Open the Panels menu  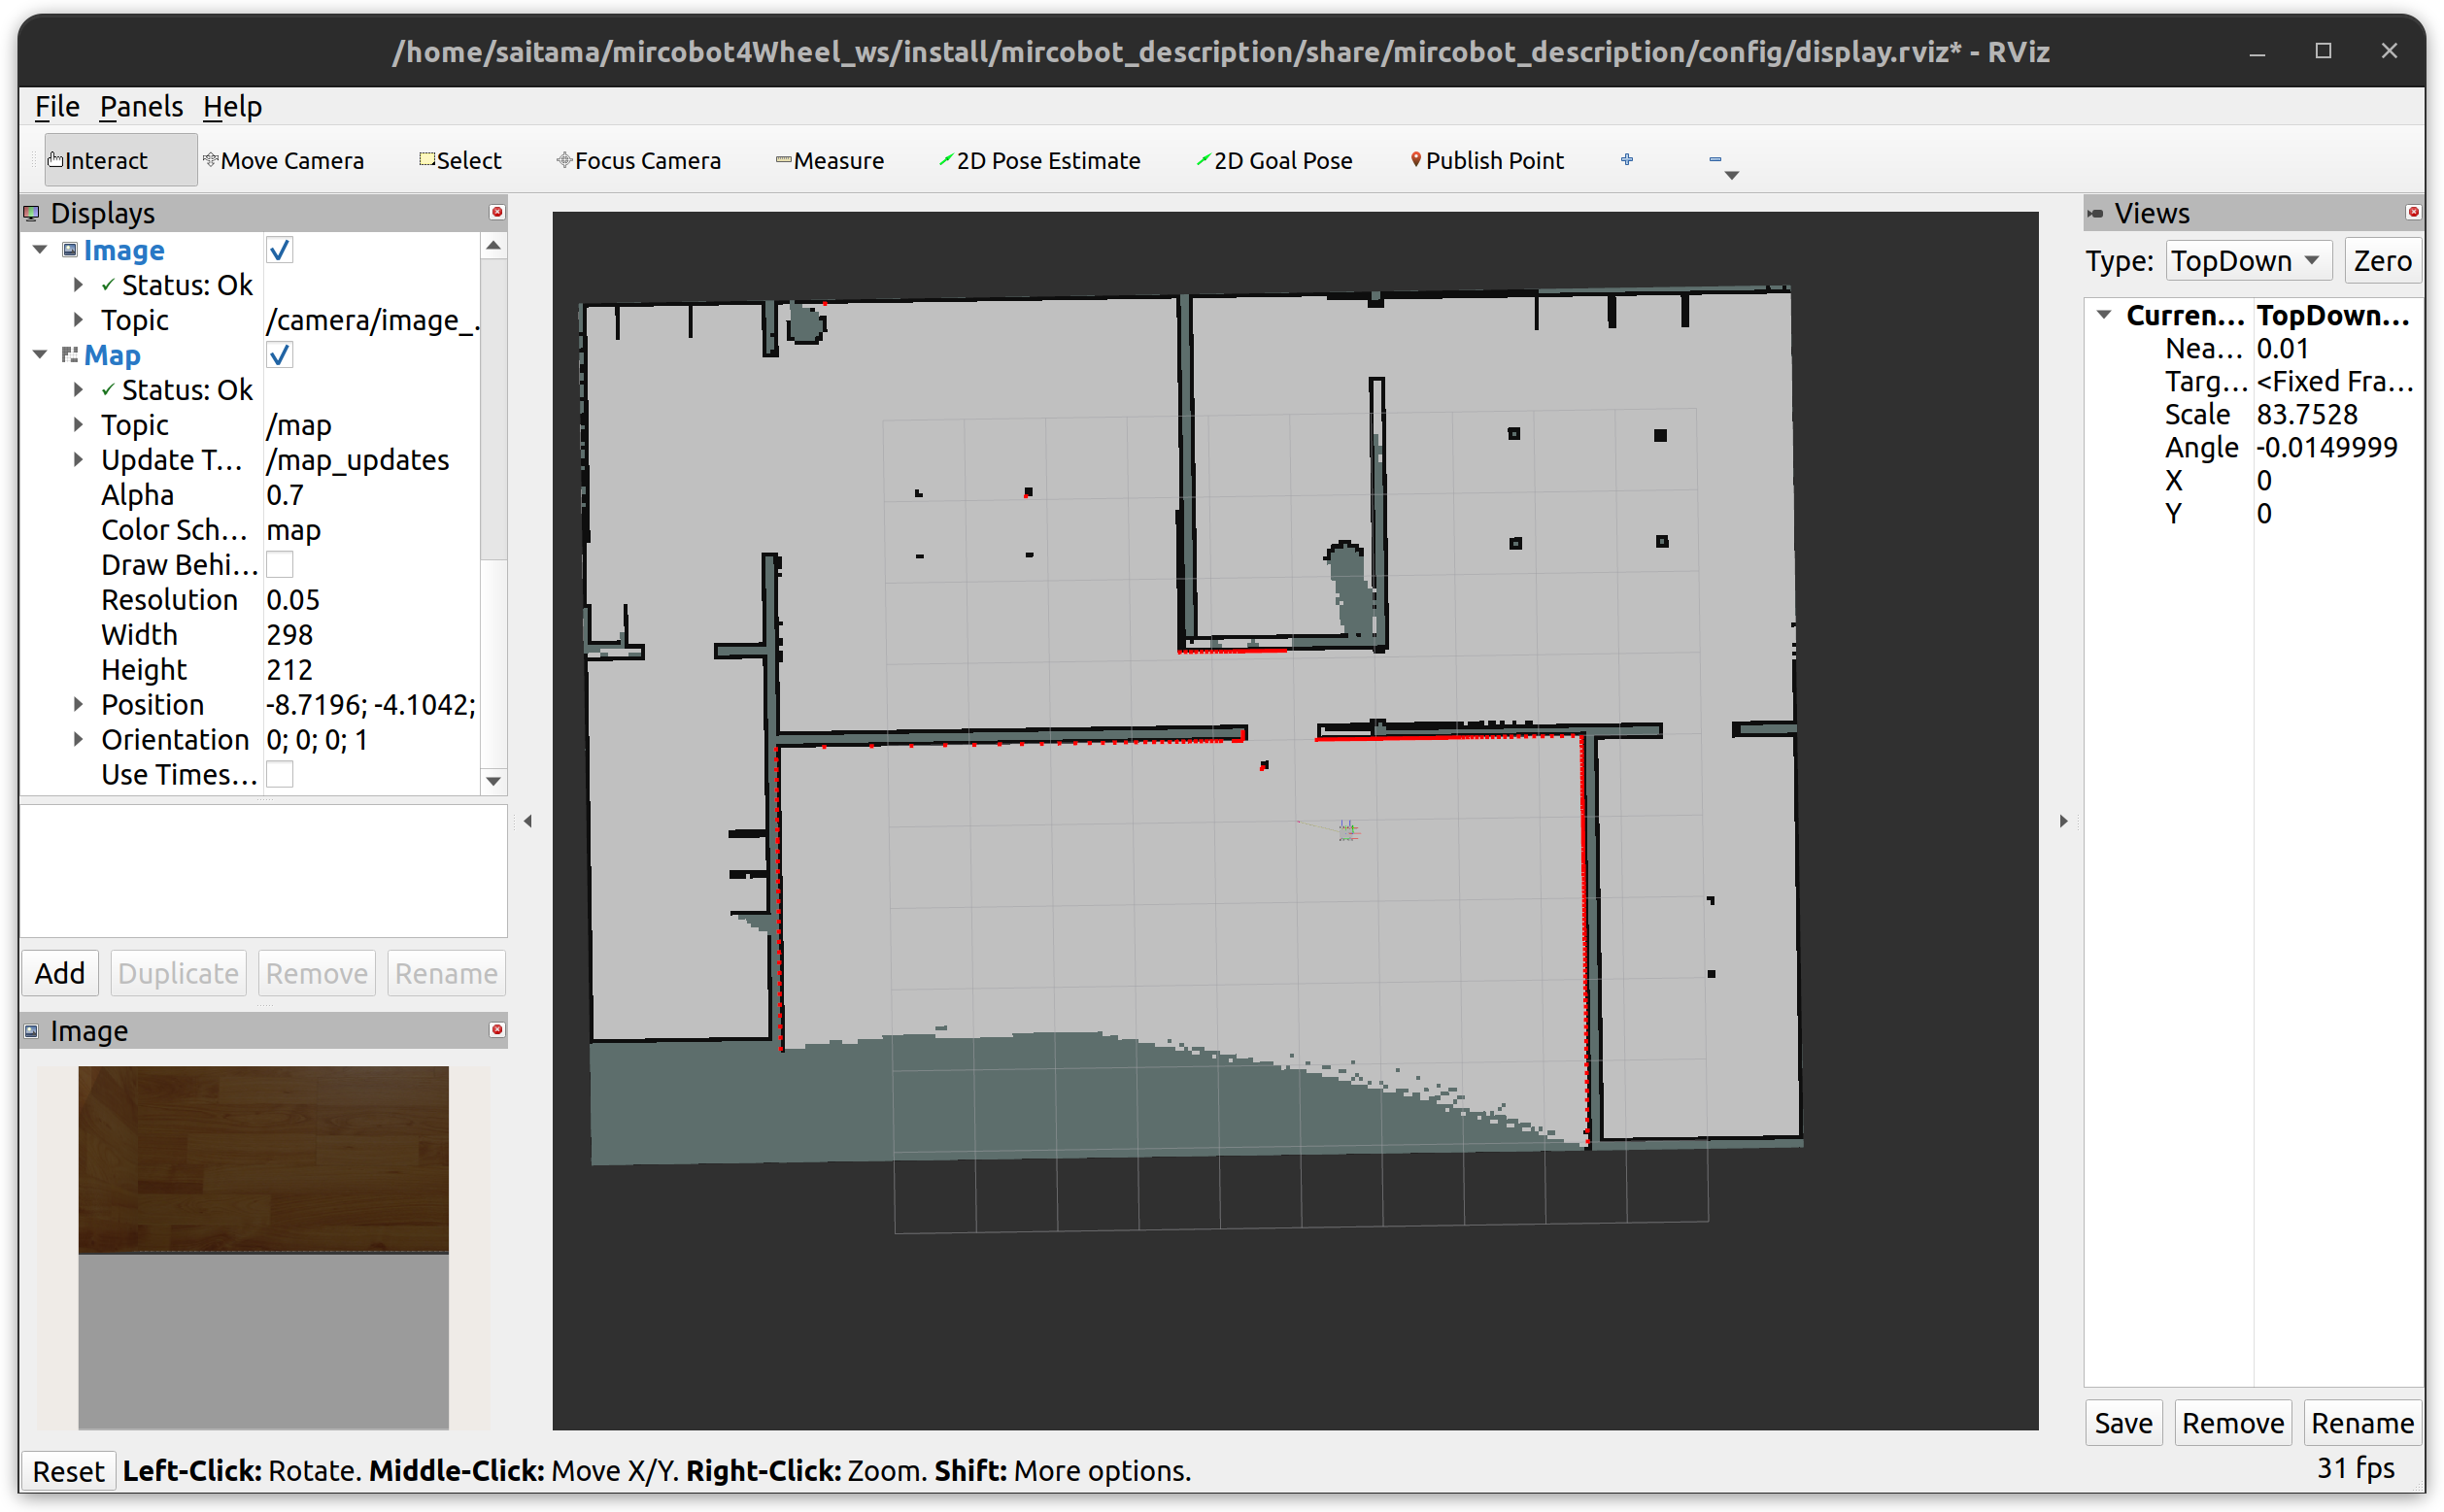coord(141,106)
